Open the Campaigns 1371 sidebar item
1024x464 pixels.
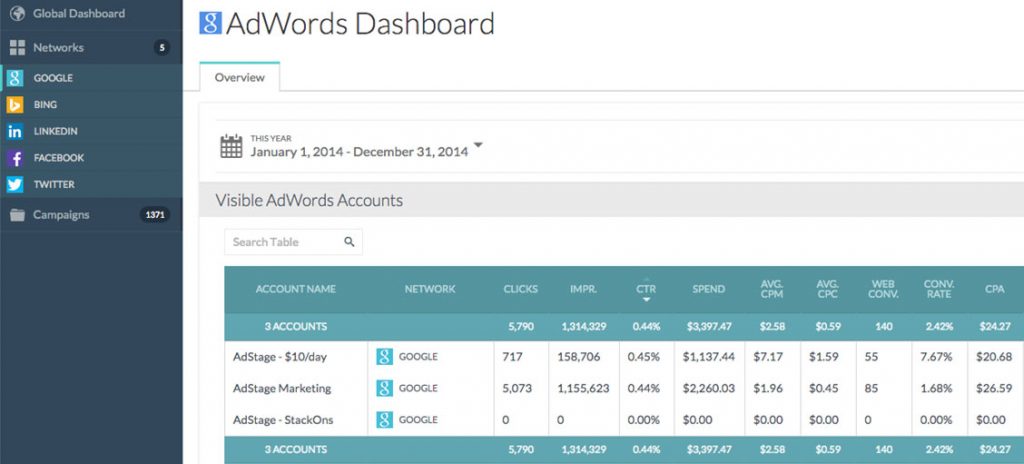[x=91, y=215]
